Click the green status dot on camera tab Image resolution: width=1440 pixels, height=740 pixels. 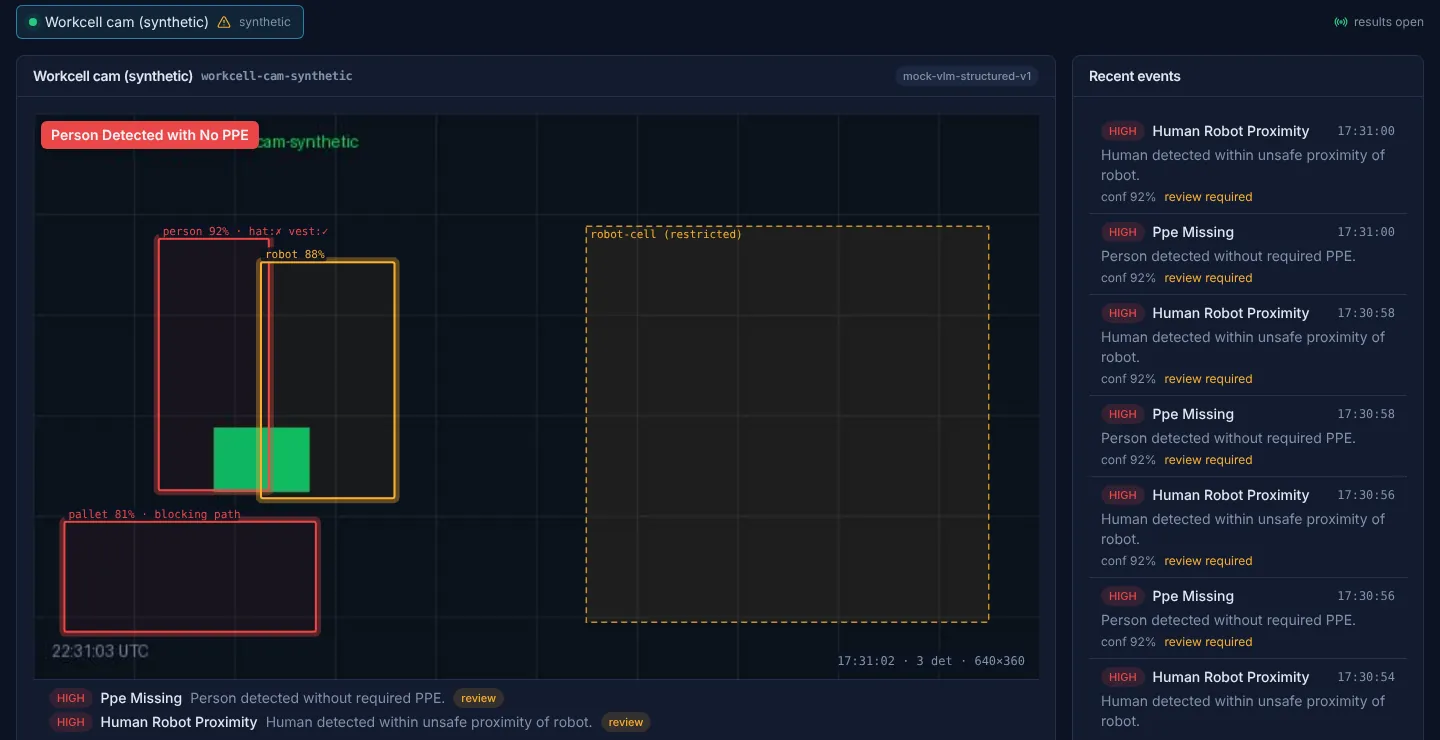tap(33, 22)
